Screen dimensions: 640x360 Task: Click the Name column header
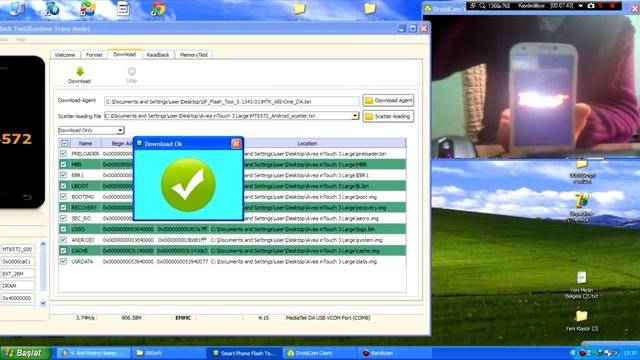click(85, 143)
